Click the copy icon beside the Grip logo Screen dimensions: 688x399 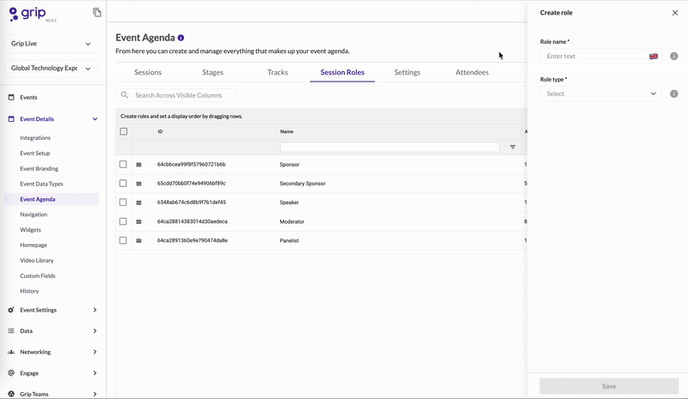coord(97,12)
